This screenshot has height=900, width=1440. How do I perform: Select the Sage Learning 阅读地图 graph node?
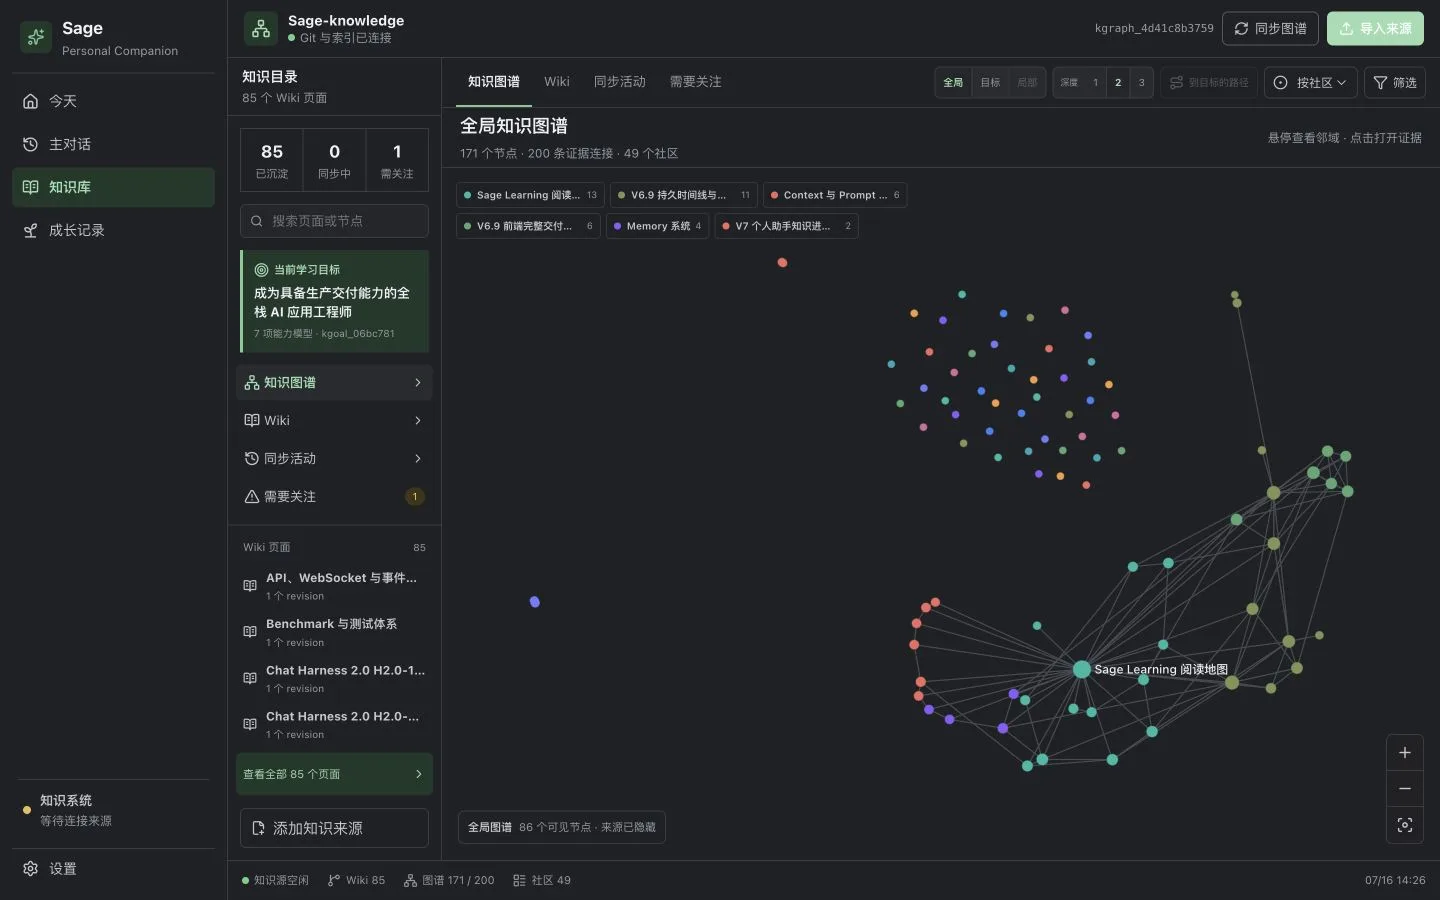1081,669
